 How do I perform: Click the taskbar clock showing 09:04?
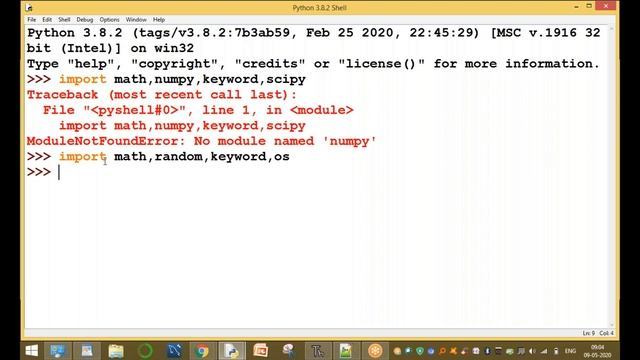[x=597, y=351]
